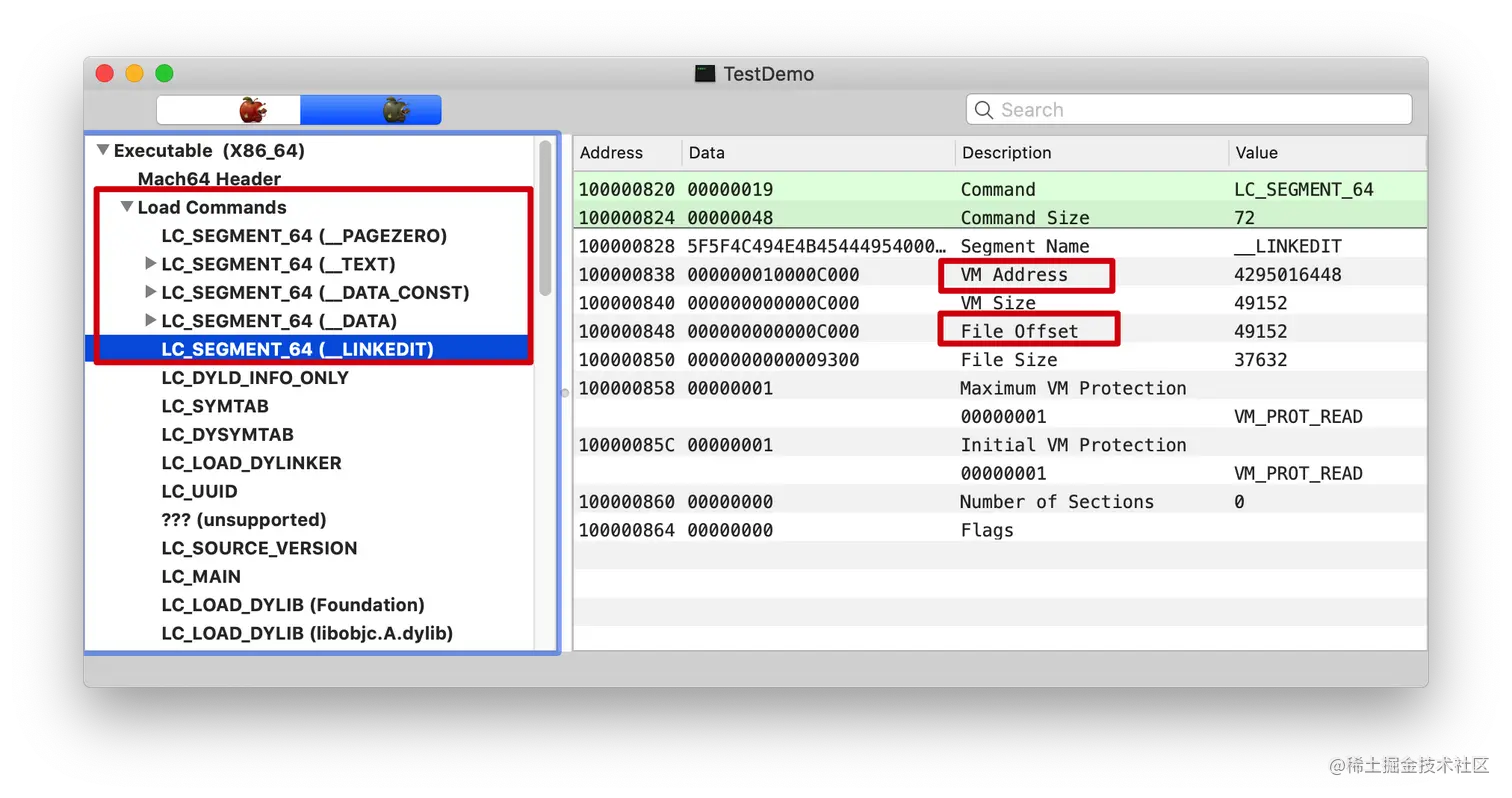Select the Initial VM Protection row
Screen dimensions: 1512x798
click(x=1000, y=445)
